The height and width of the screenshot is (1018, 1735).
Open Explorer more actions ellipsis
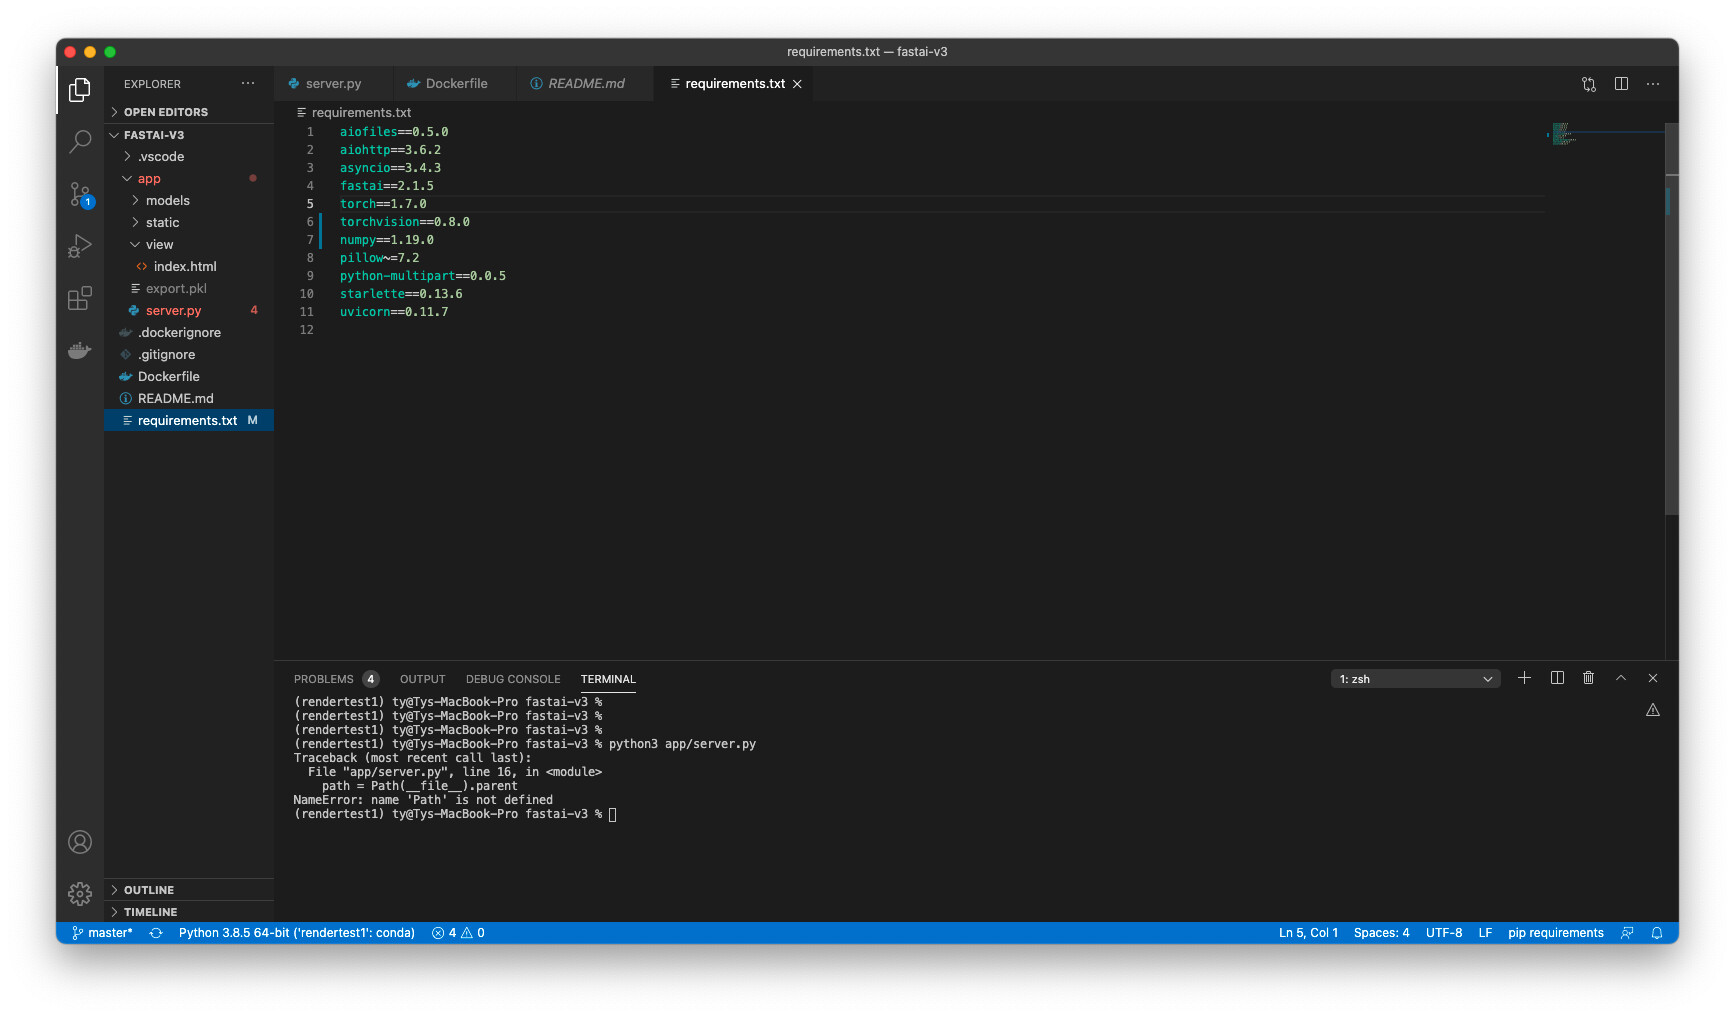point(248,84)
